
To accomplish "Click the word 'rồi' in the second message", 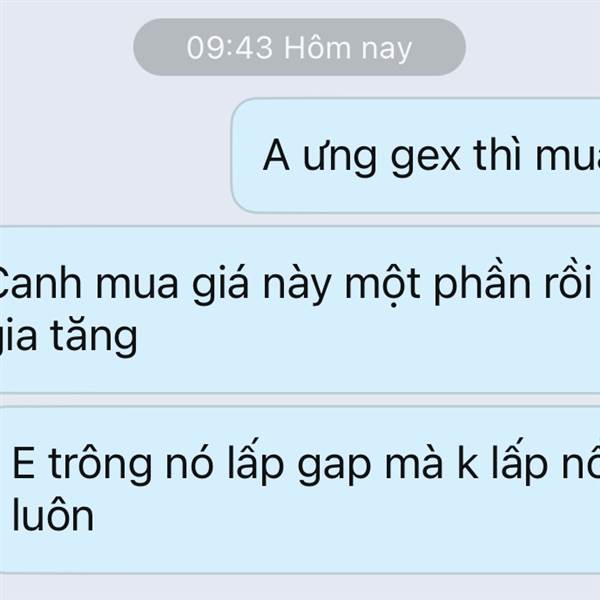I will pyautogui.click(x=568, y=281).
